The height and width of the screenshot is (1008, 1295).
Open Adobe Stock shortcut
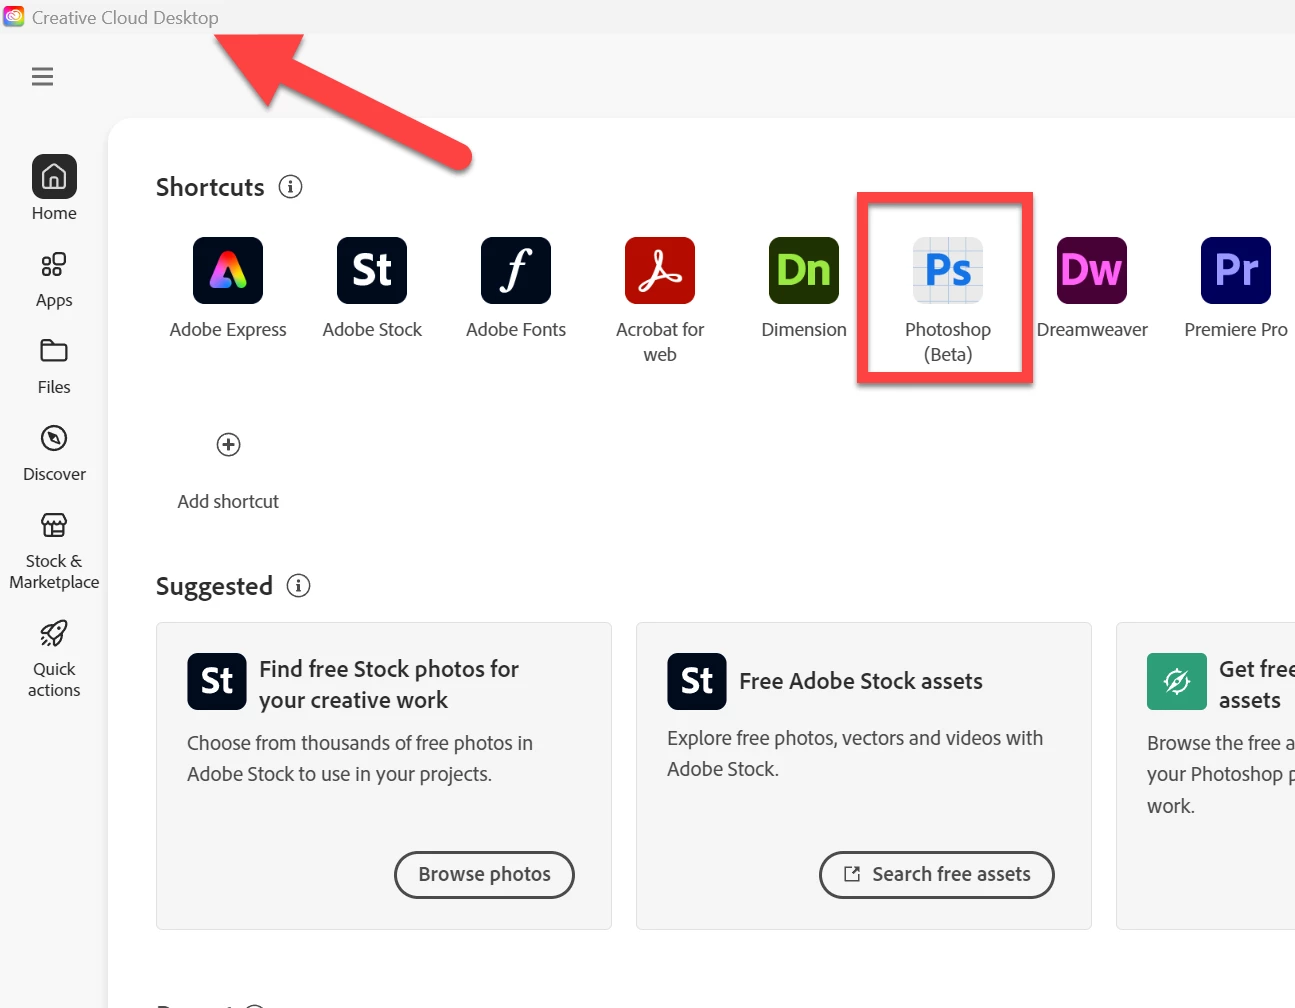372,288
